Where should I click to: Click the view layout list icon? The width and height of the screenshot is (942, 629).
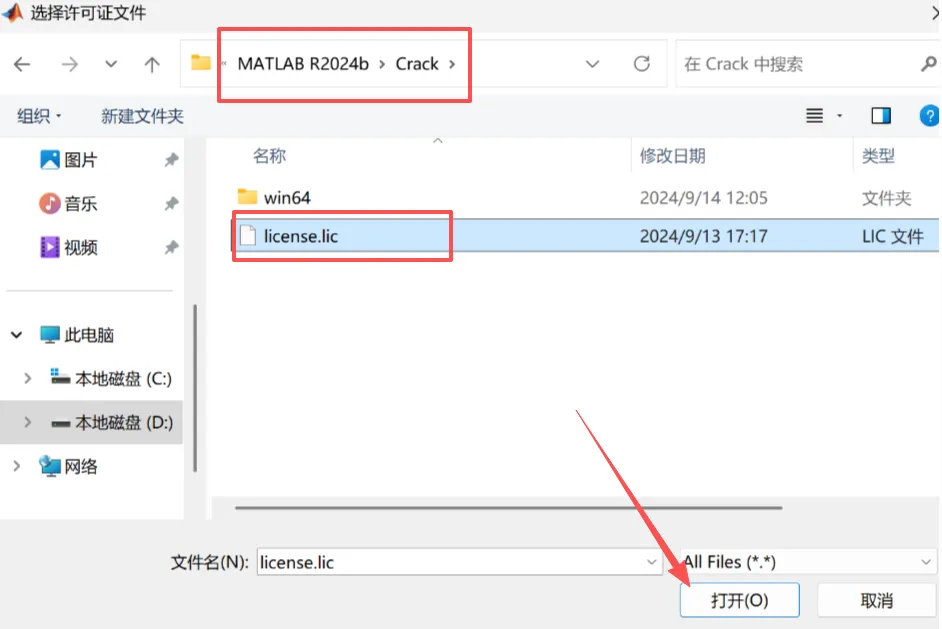point(815,115)
